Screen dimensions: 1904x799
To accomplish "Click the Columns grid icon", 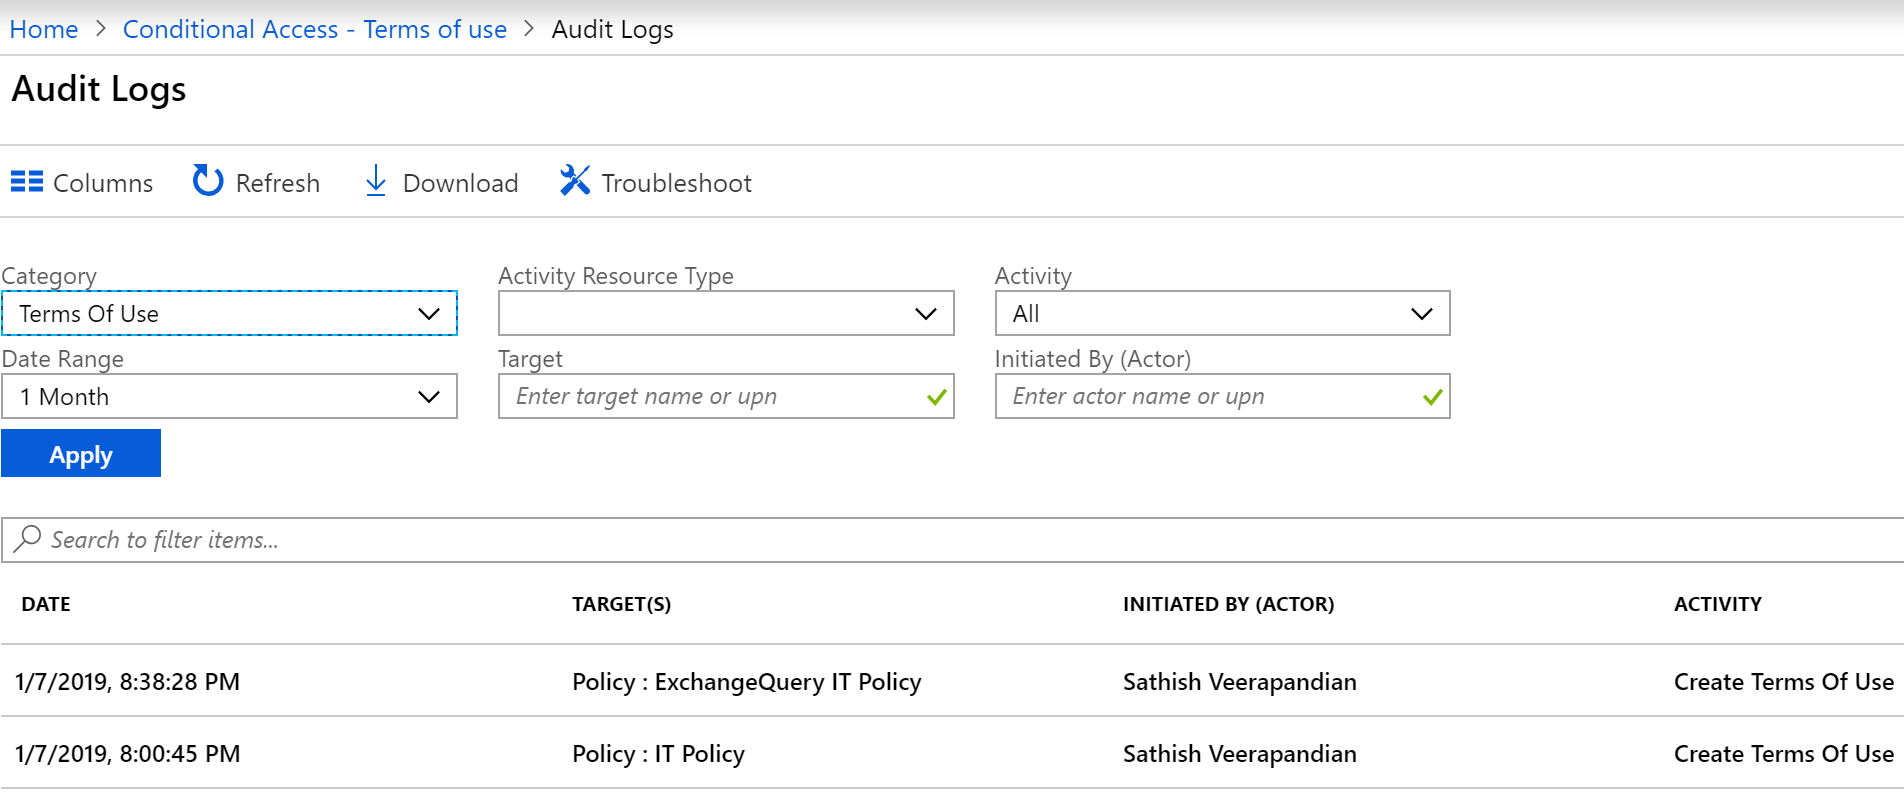I will click(27, 182).
